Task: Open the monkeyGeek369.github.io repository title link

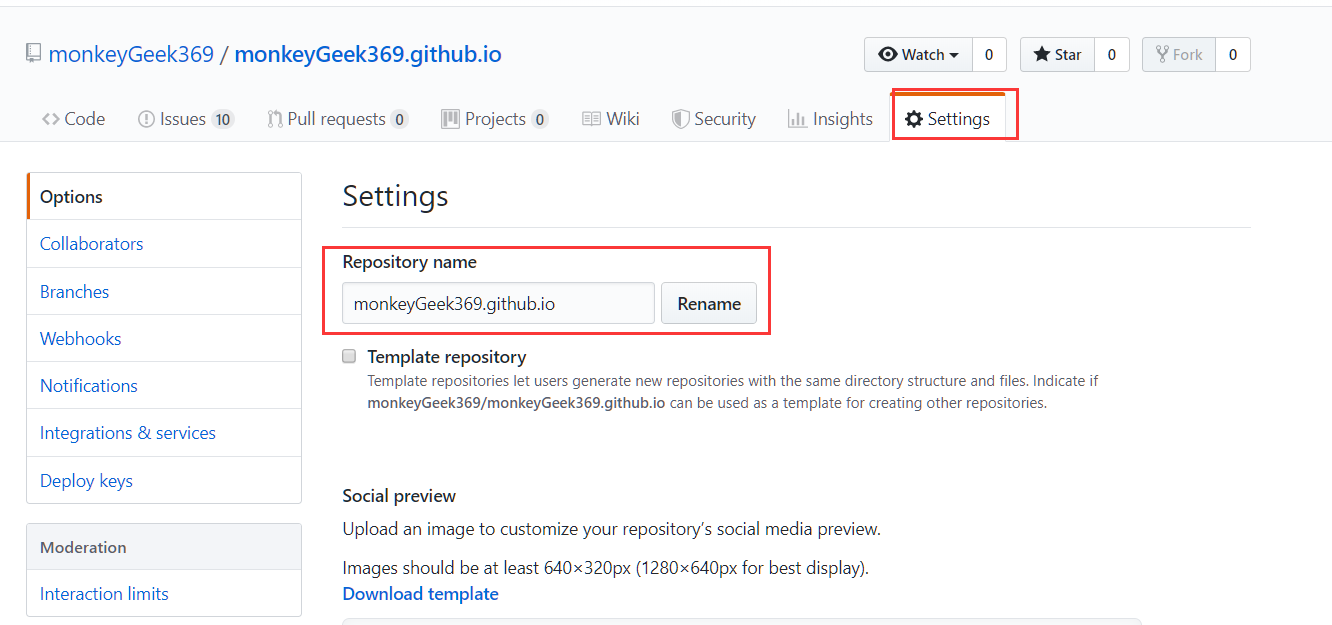Action: tap(368, 54)
